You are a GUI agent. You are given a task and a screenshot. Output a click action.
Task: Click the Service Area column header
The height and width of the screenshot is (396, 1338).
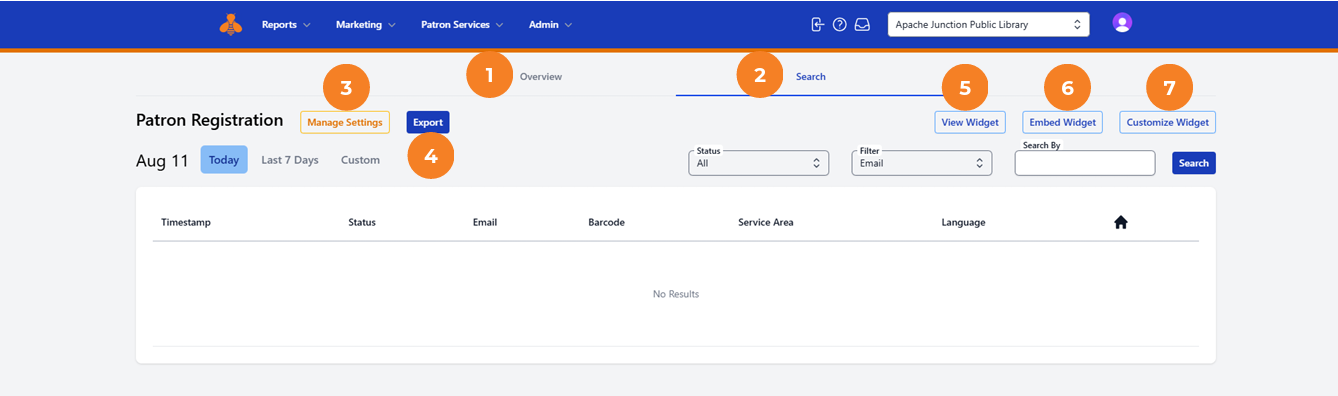(766, 222)
